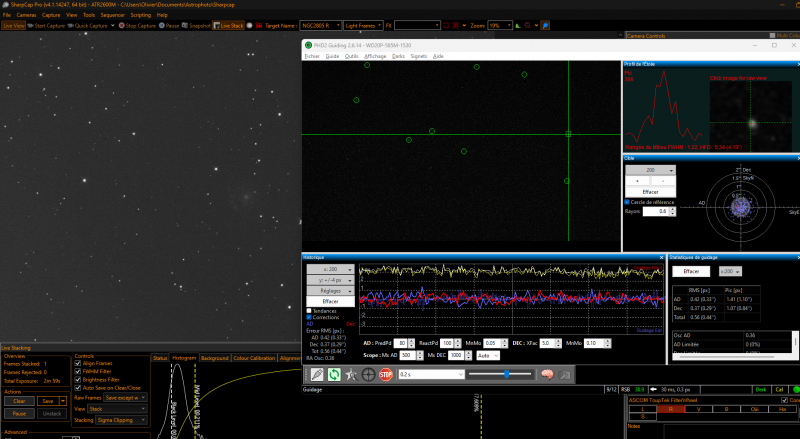Click the red STOP icon in PHD2
800x439 pixels.
click(386, 375)
